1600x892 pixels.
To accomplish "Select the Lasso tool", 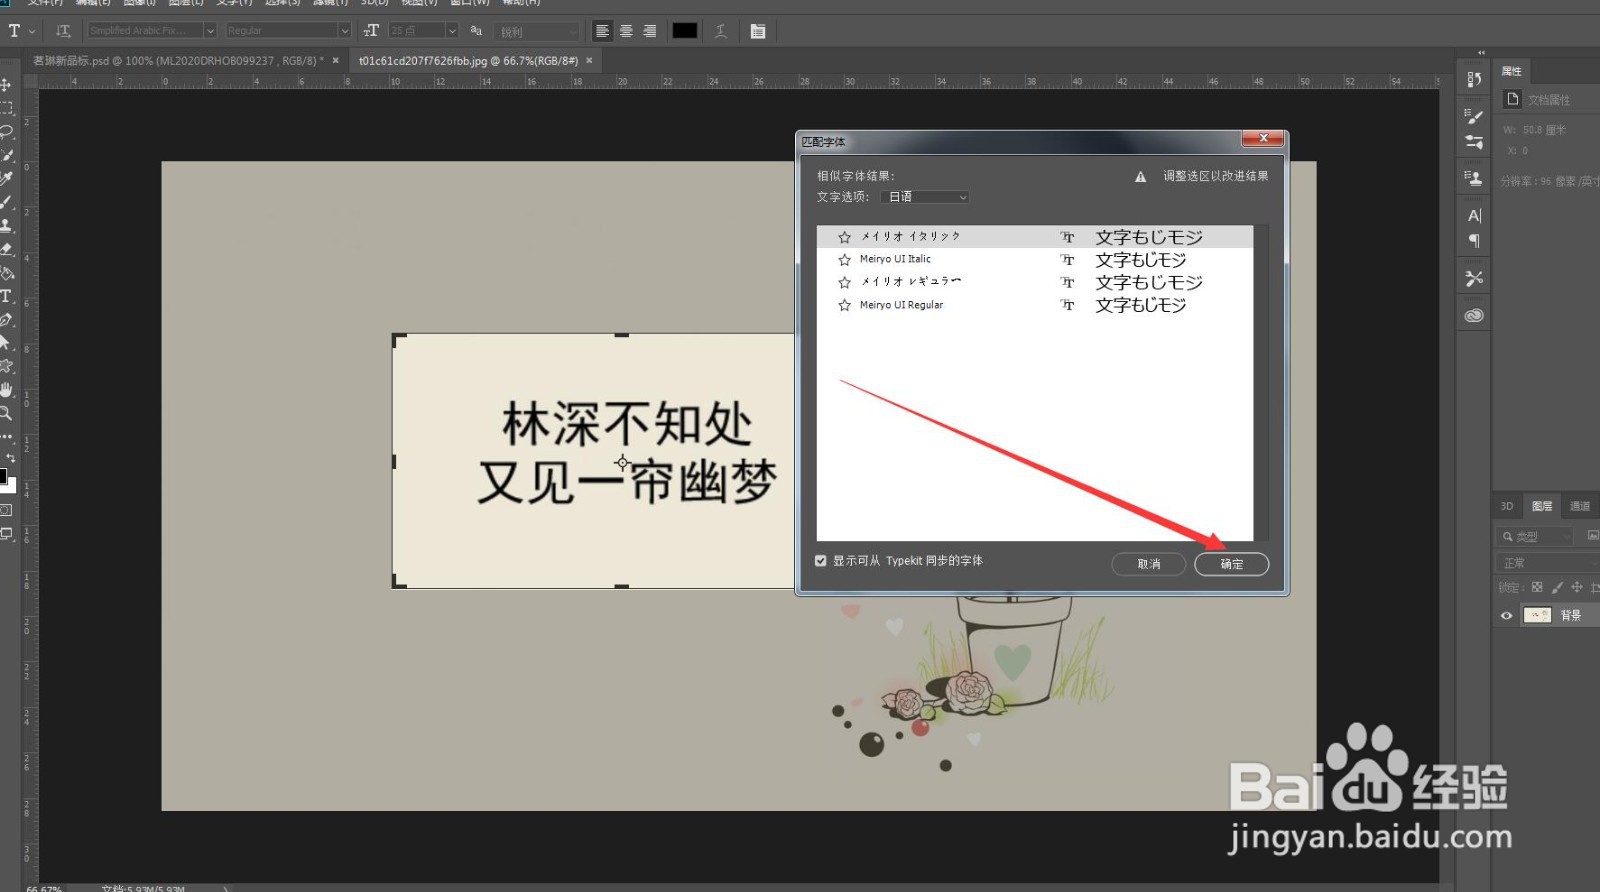I will click(x=6, y=131).
